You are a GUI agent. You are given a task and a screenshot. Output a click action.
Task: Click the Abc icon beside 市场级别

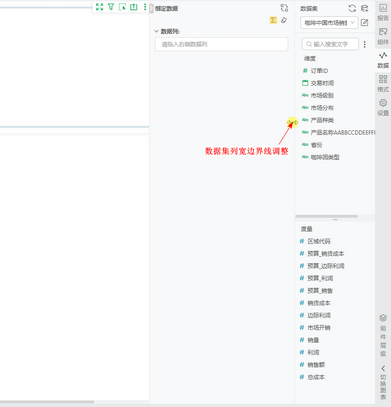point(305,95)
